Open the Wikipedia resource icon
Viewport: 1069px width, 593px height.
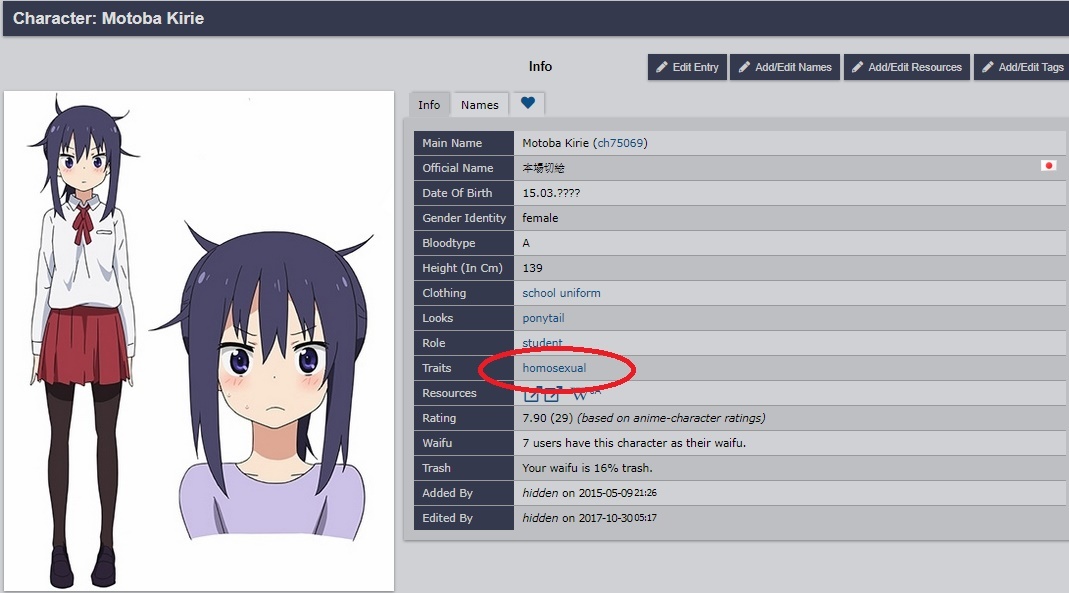tap(582, 394)
